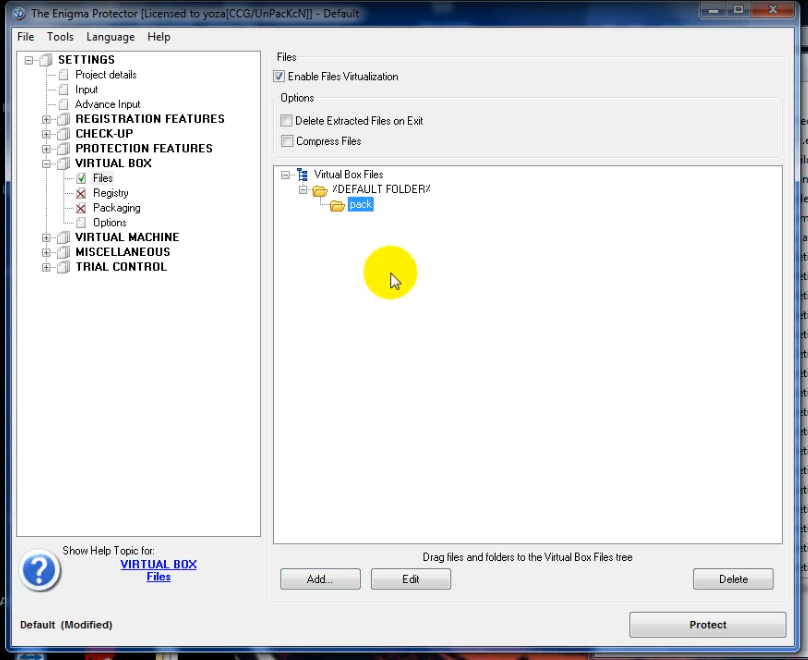Select the MISCELLANEOUS label
This screenshot has height=660, width=808.
pos(123,252)
